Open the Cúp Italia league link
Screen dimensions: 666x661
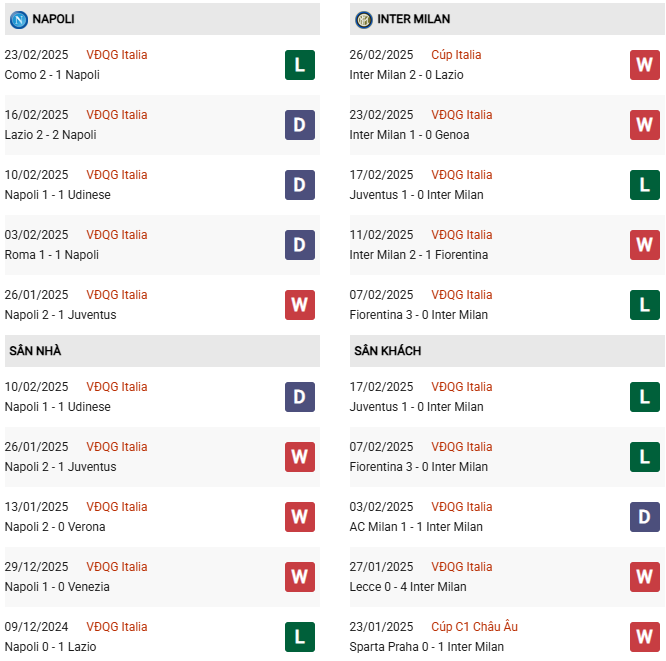456,55
